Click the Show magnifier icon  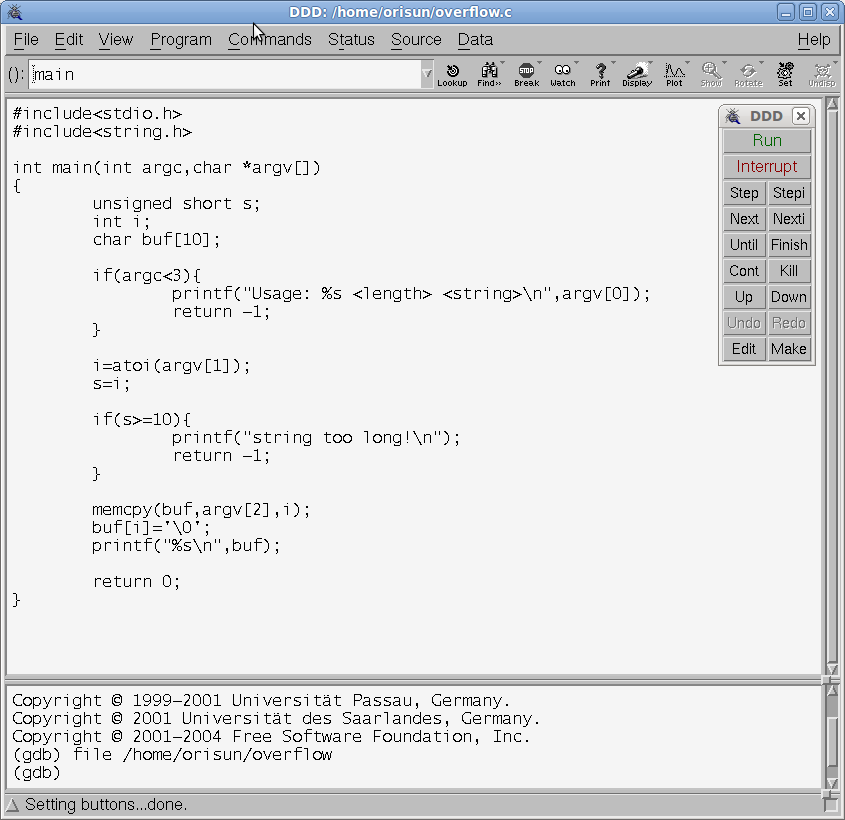tap(711, 74)
